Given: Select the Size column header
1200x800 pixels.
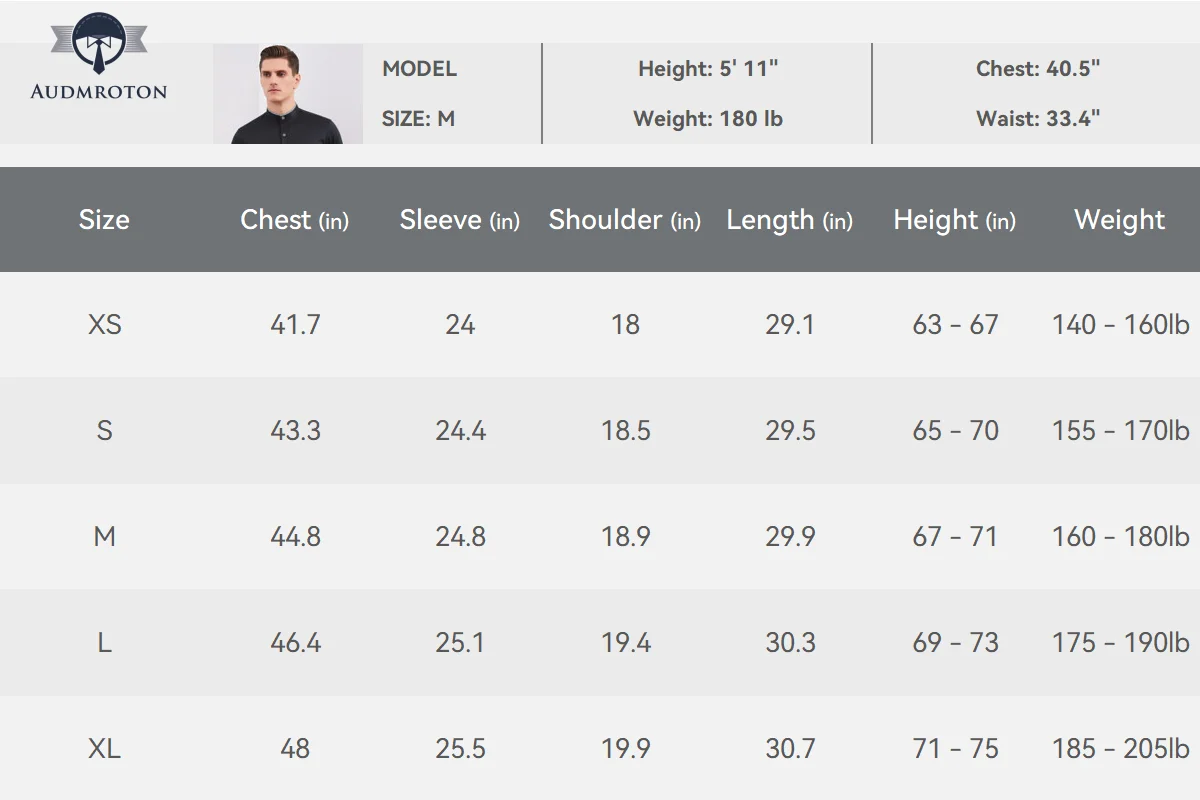Looking at the screenshot, I should pos(104,220).
